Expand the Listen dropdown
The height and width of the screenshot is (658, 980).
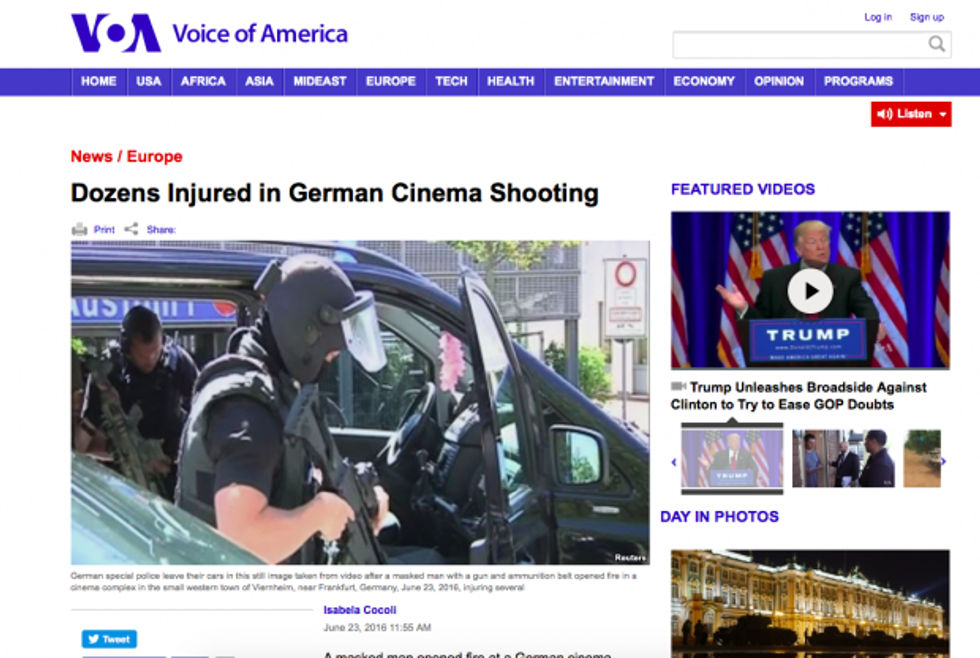click(943, 114)
